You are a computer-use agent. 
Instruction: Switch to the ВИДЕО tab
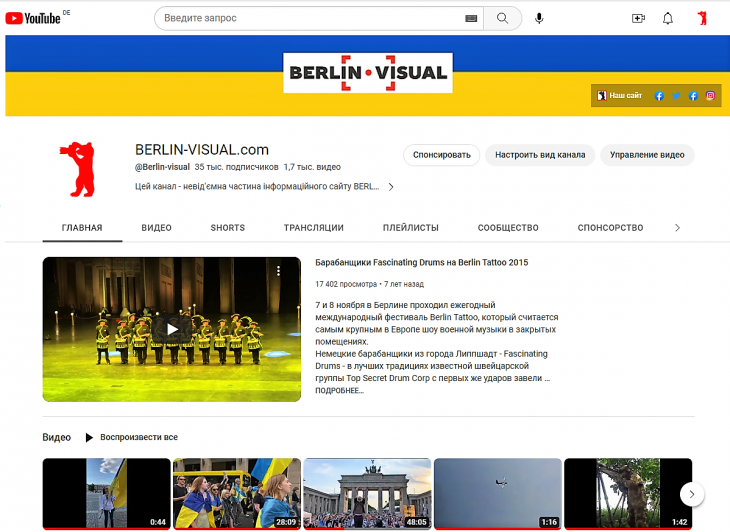click(x=156, y=228)
